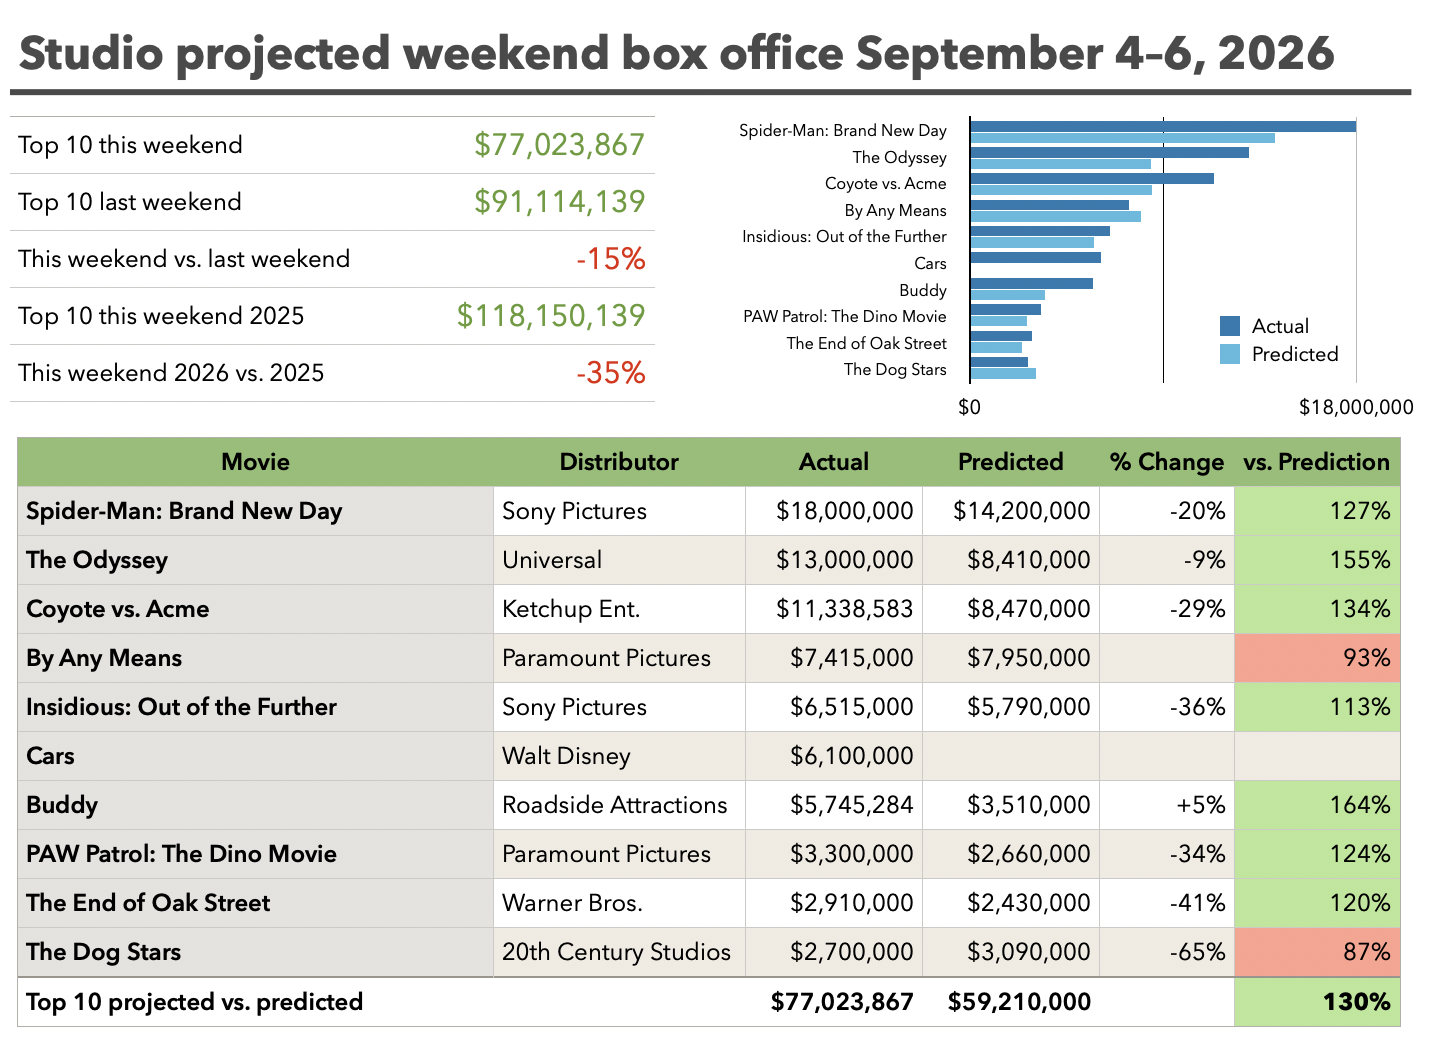Click the -20% change cell
The height and width of the screenshot is (1040, 1440).
(x=1167, y=511)
